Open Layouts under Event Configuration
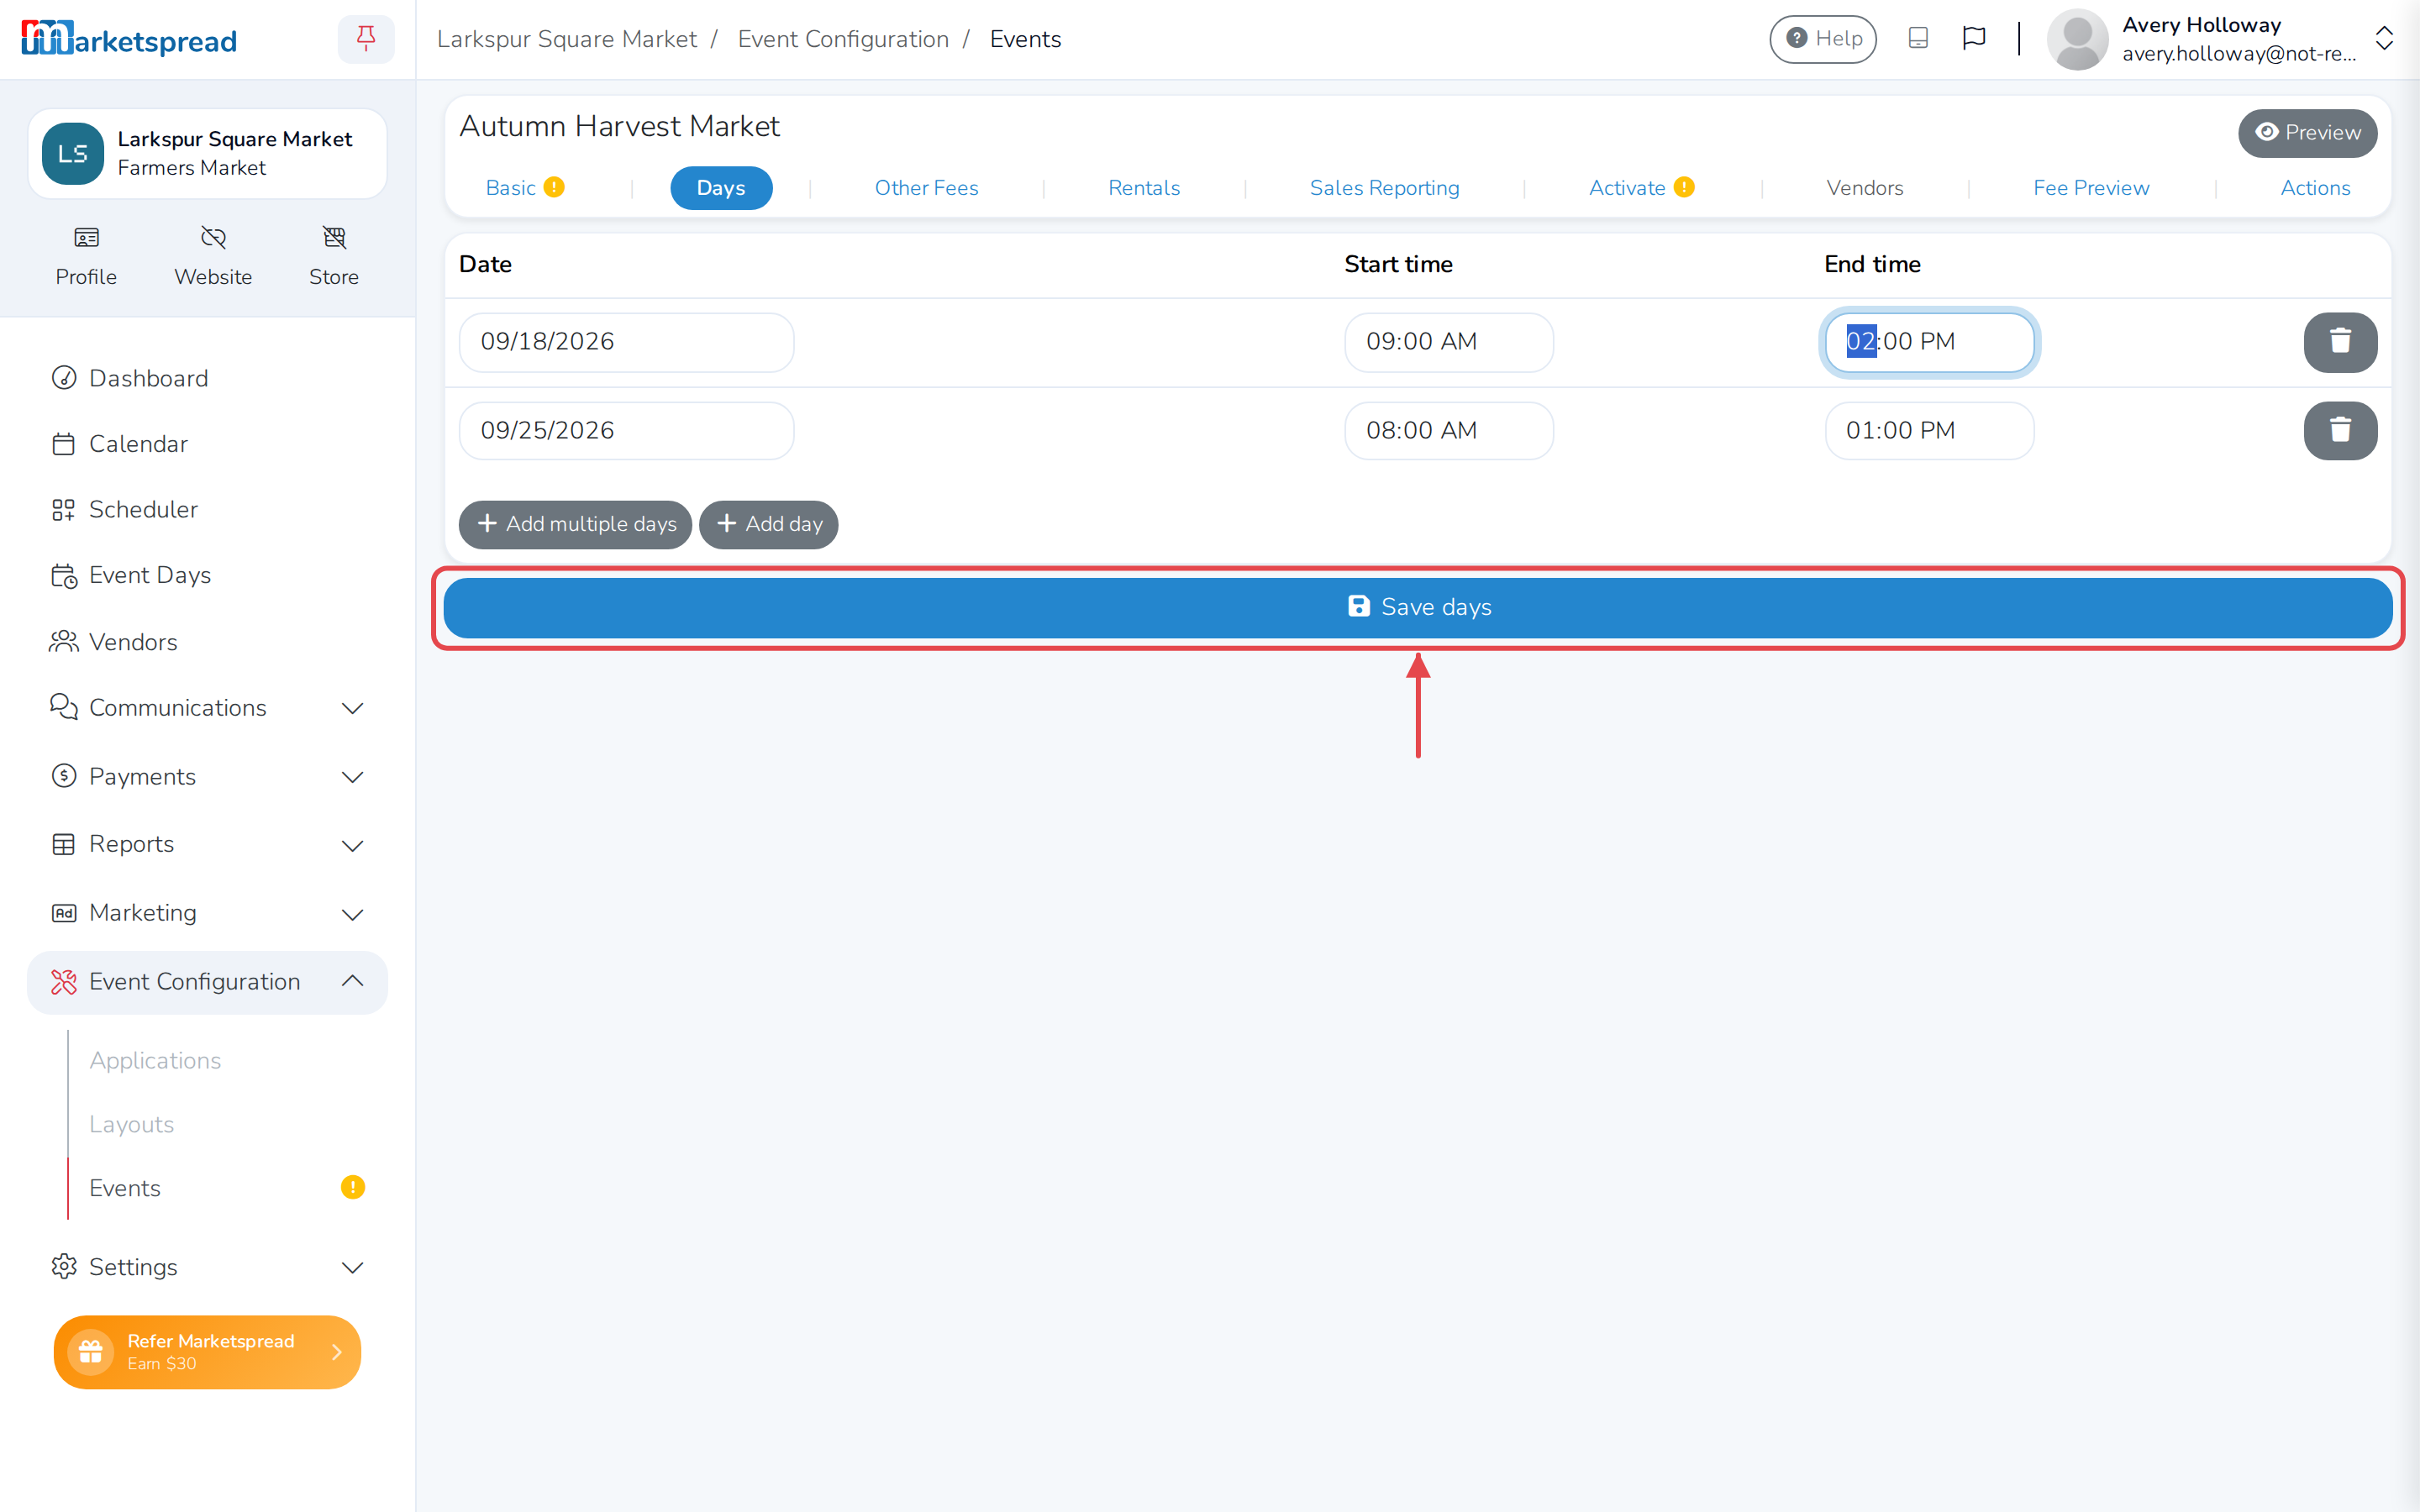 pos(131,1124)
